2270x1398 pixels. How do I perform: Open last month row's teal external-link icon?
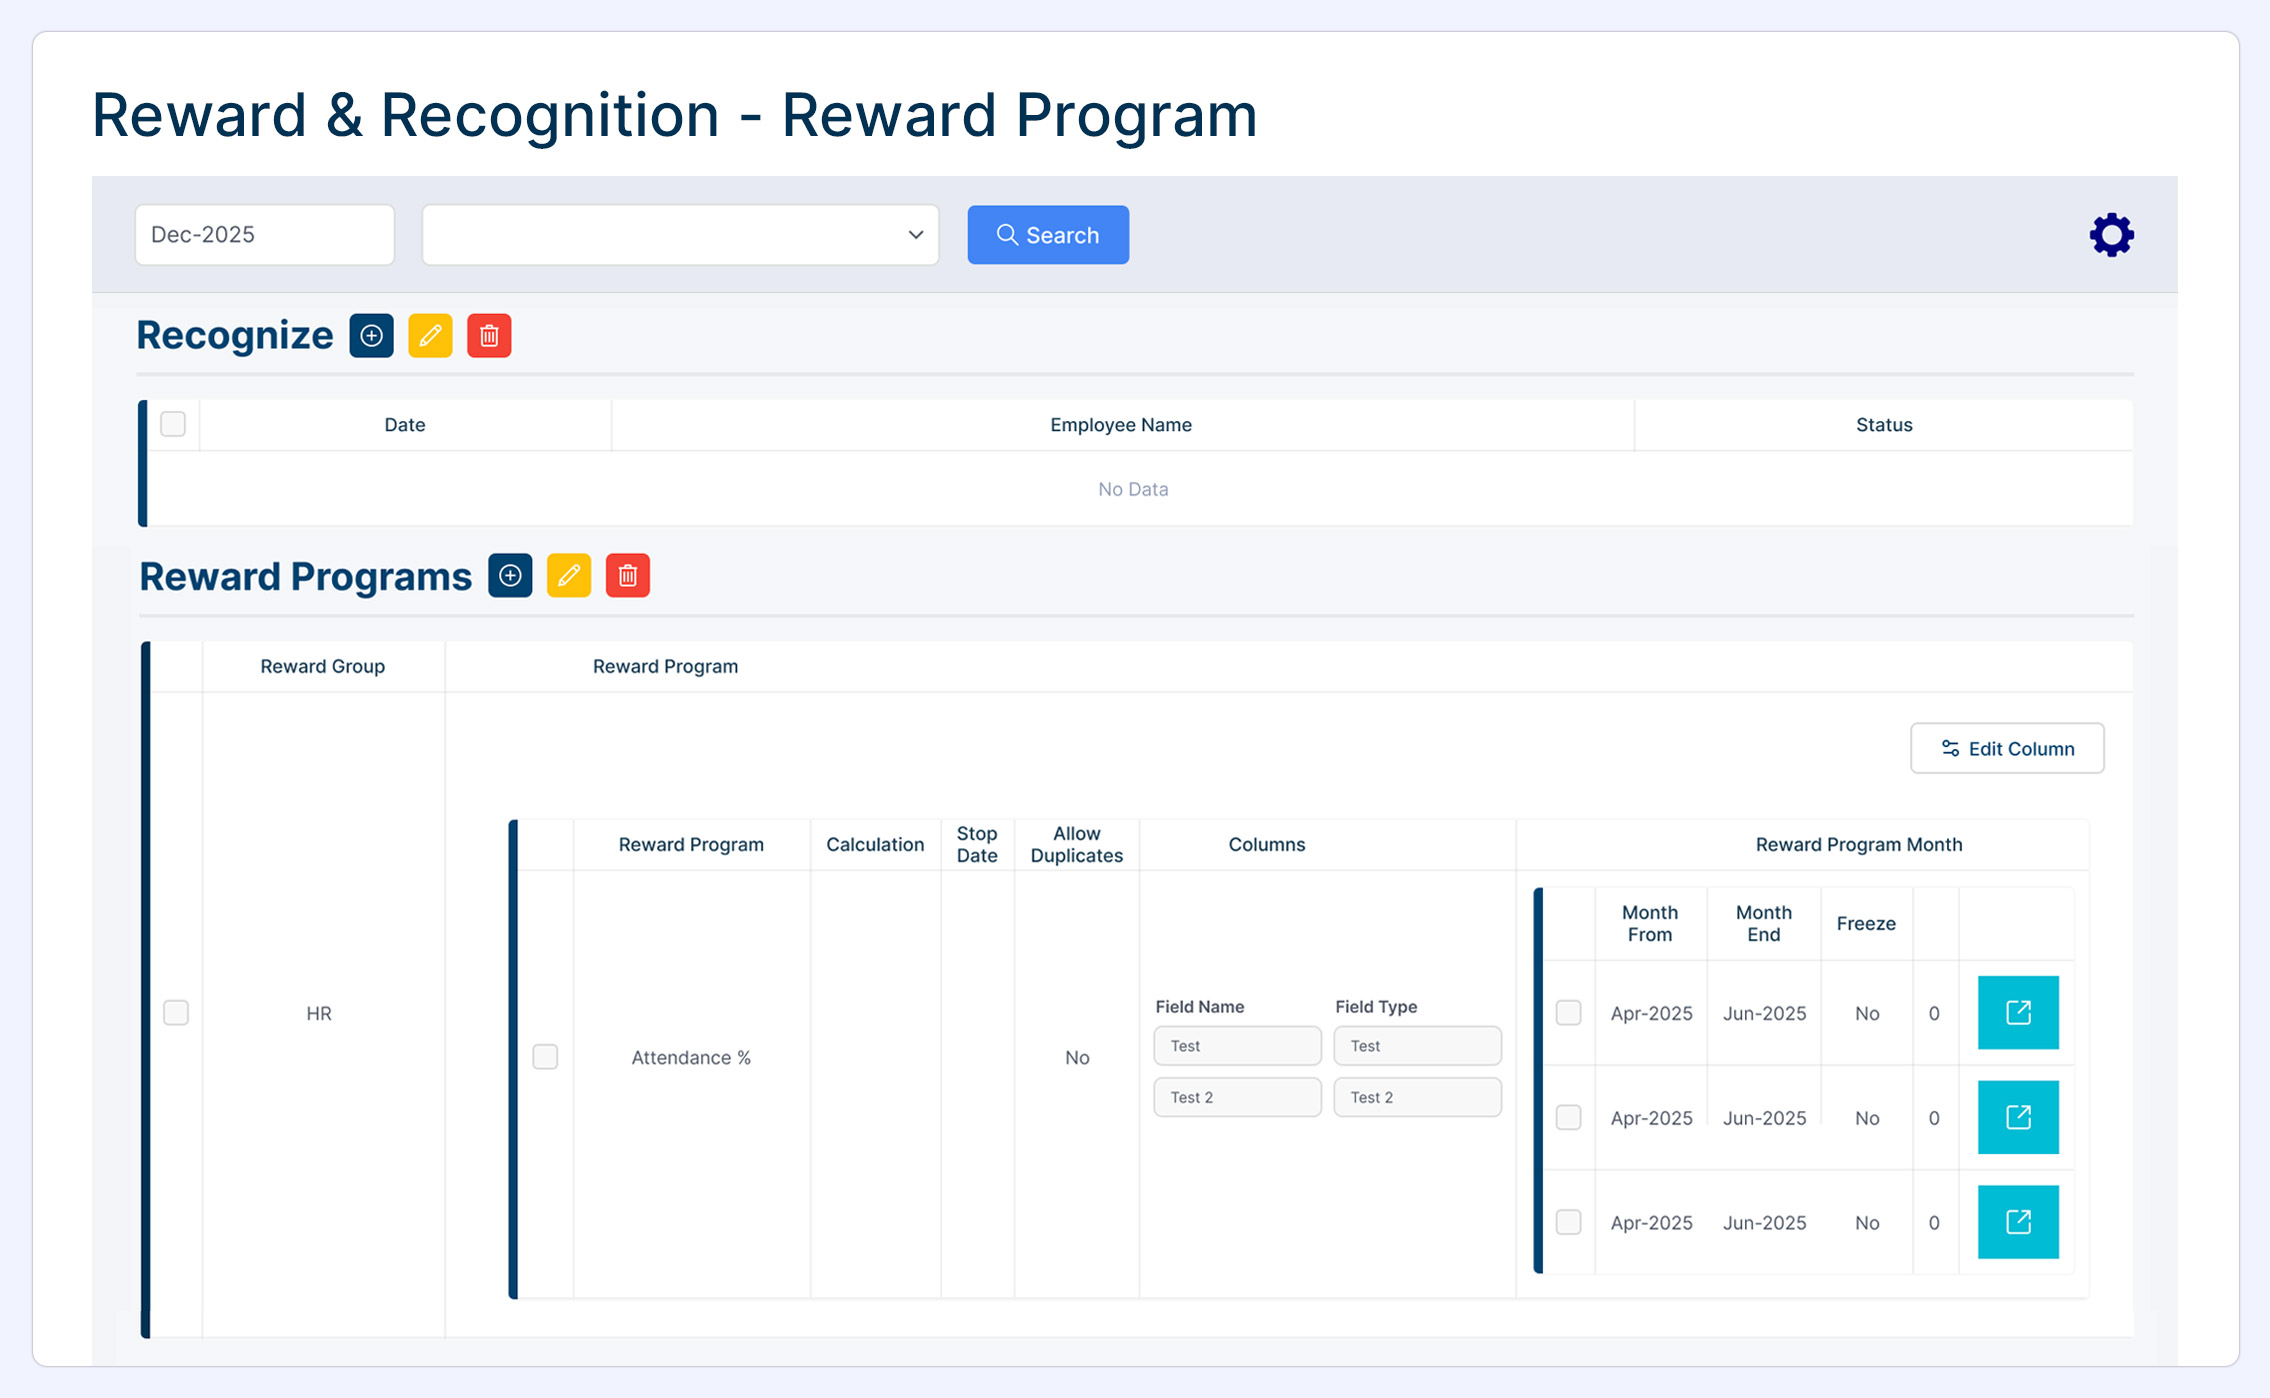2017,1222
